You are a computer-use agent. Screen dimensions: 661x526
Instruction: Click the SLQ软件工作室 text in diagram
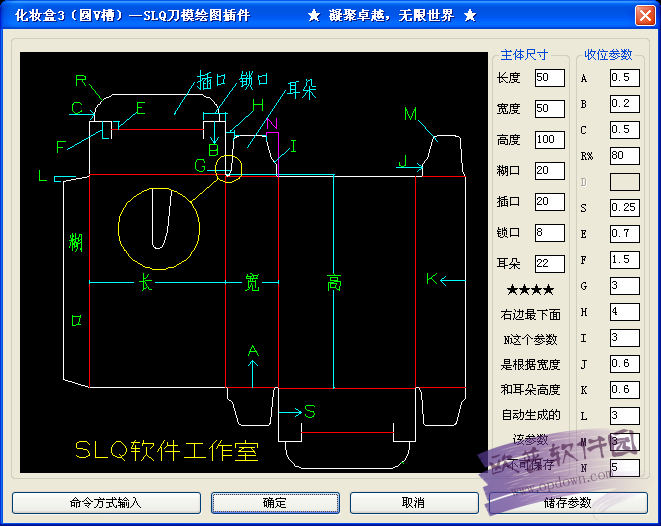click(167, 451)
